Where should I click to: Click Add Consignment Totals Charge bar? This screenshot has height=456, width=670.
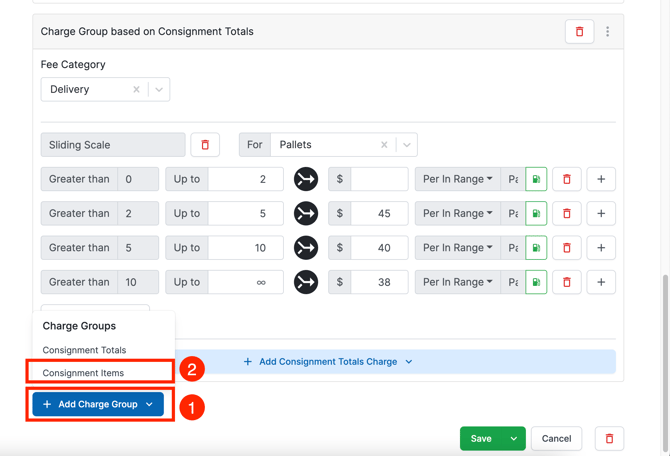[328, 362]
